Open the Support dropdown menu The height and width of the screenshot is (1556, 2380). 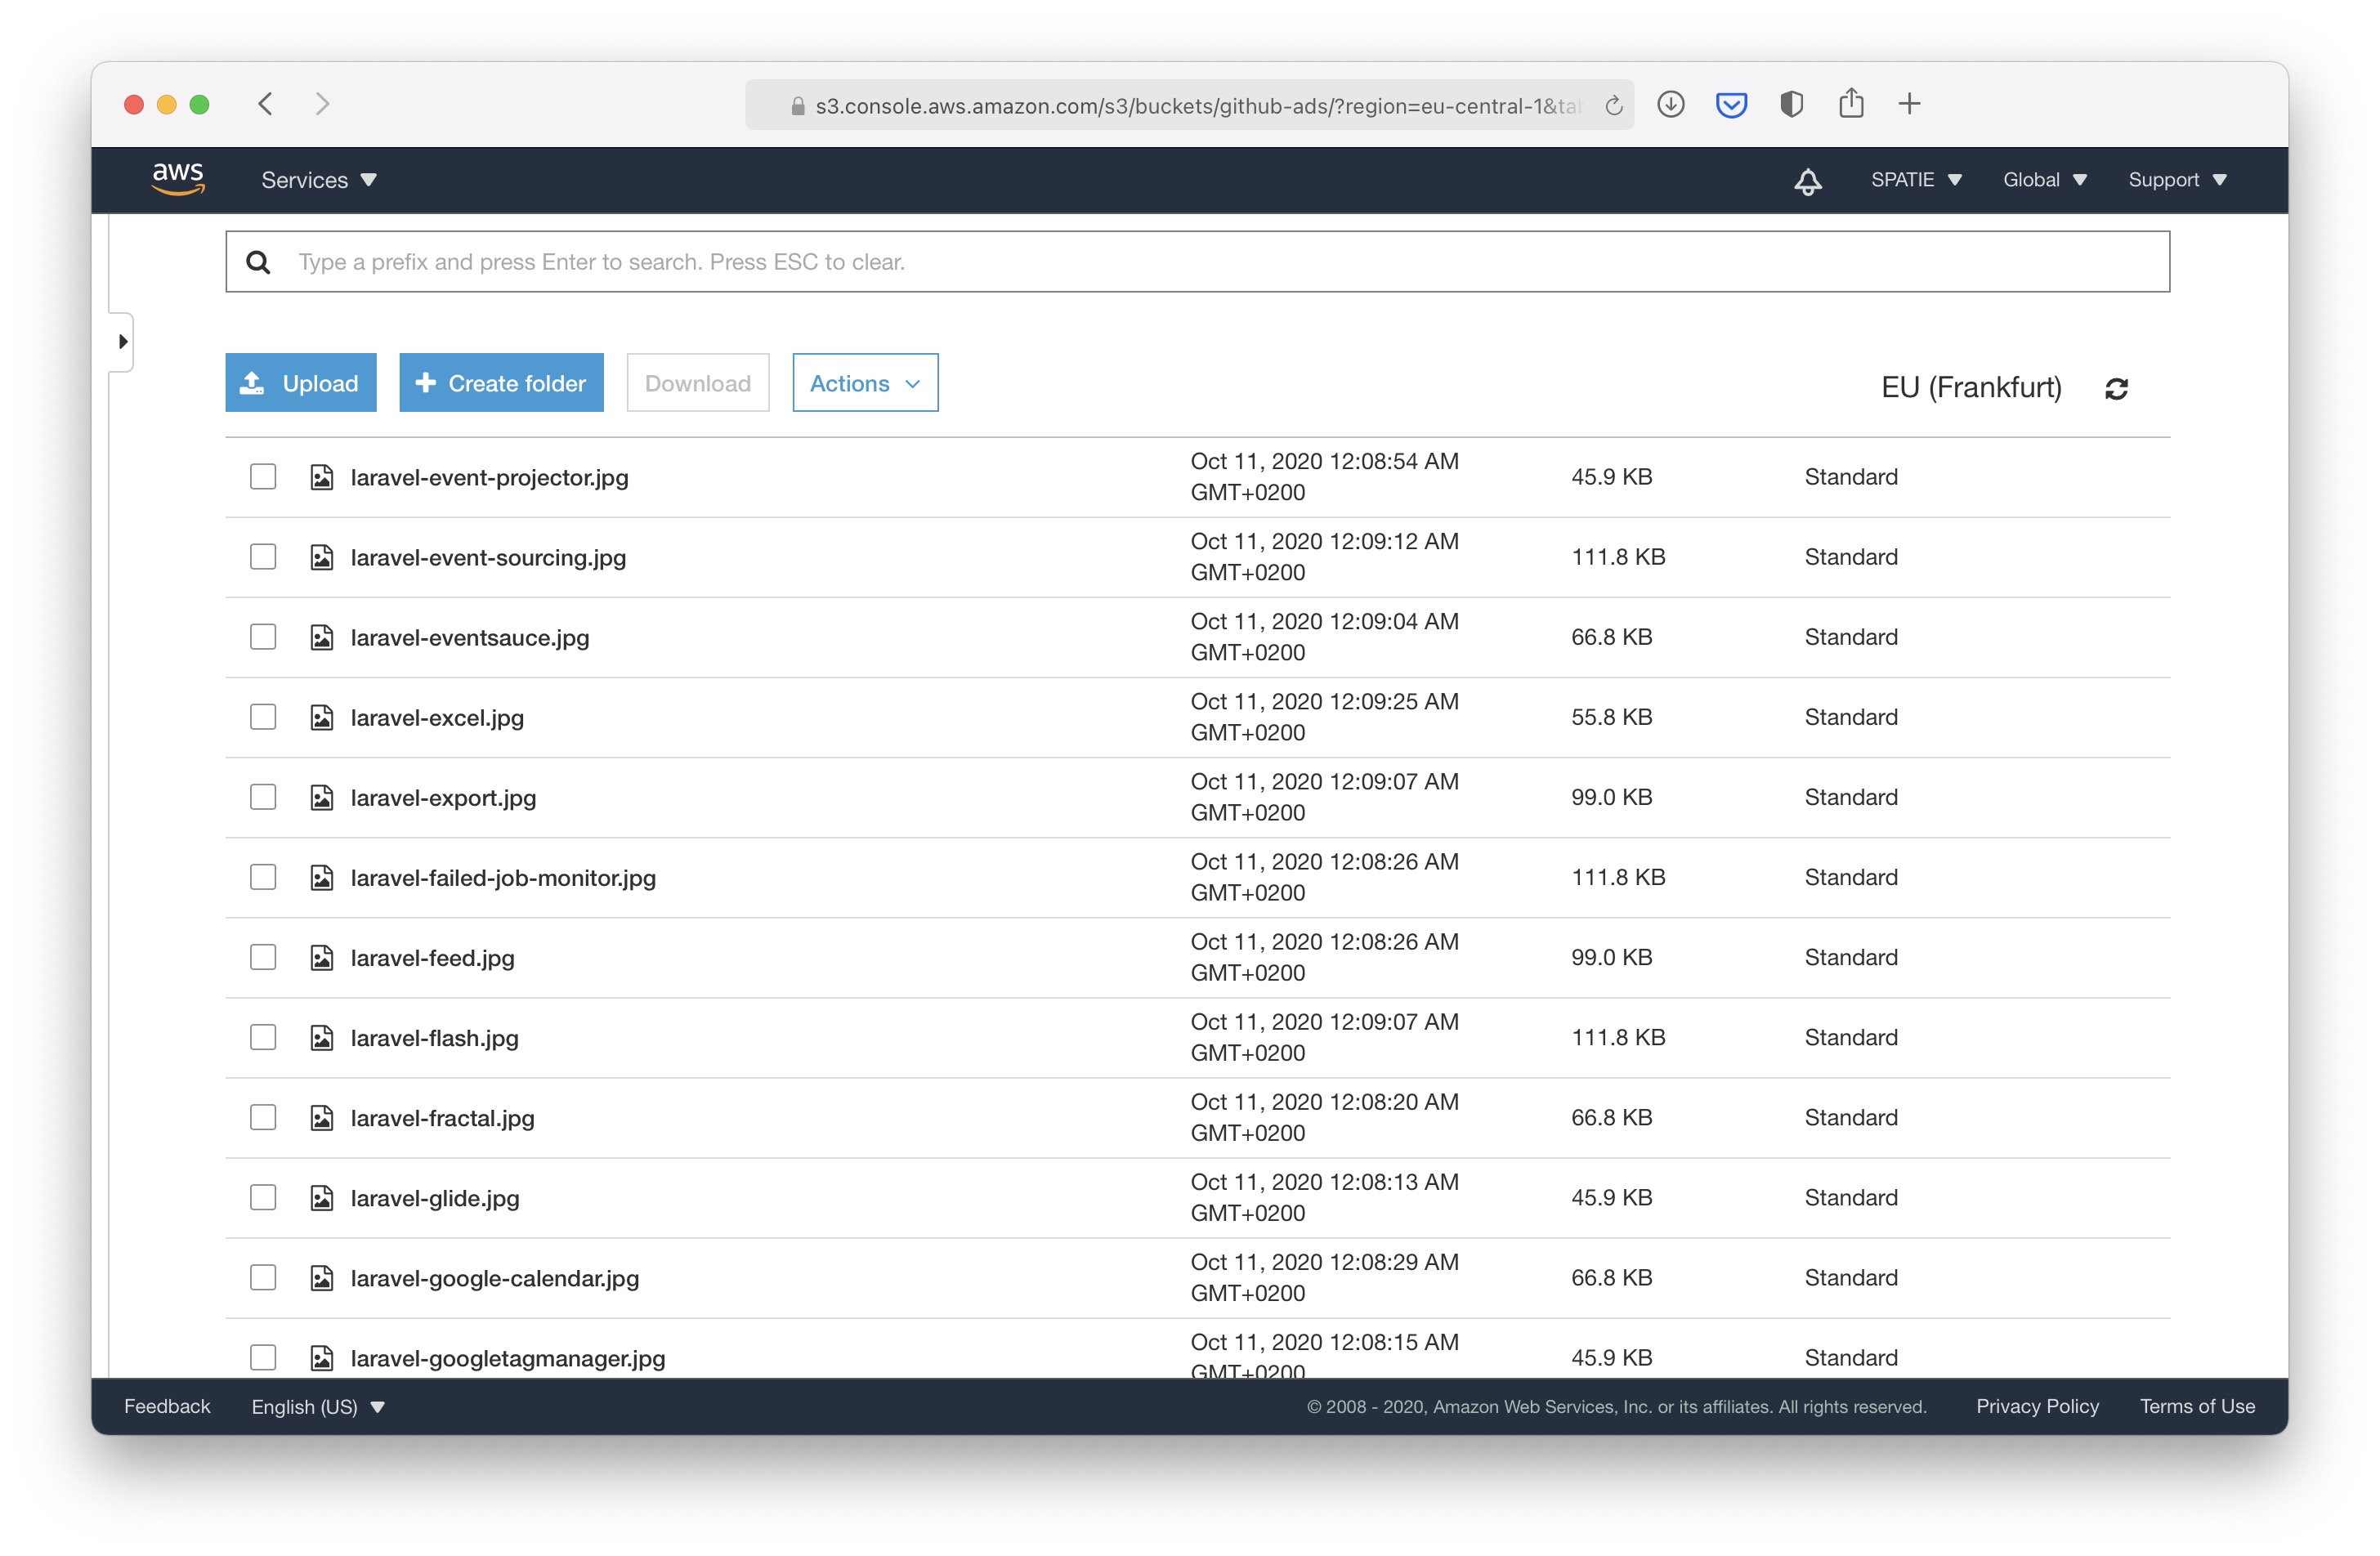pos(2177,180)
